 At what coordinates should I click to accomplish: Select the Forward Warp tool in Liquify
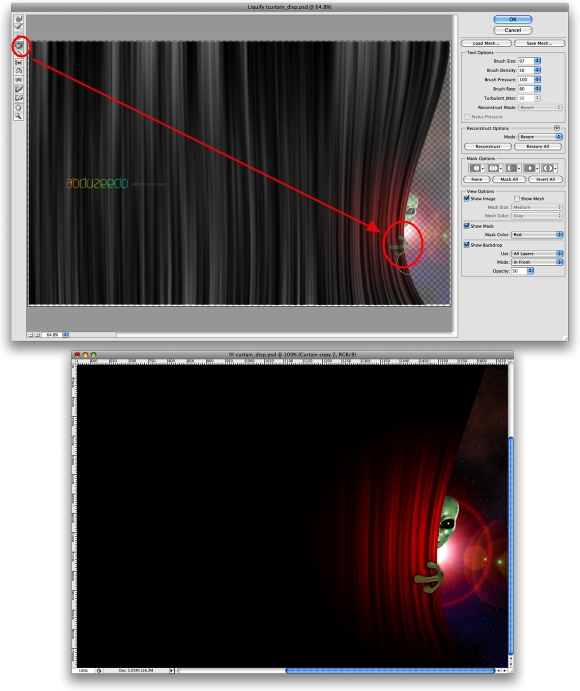pos(19,19)
